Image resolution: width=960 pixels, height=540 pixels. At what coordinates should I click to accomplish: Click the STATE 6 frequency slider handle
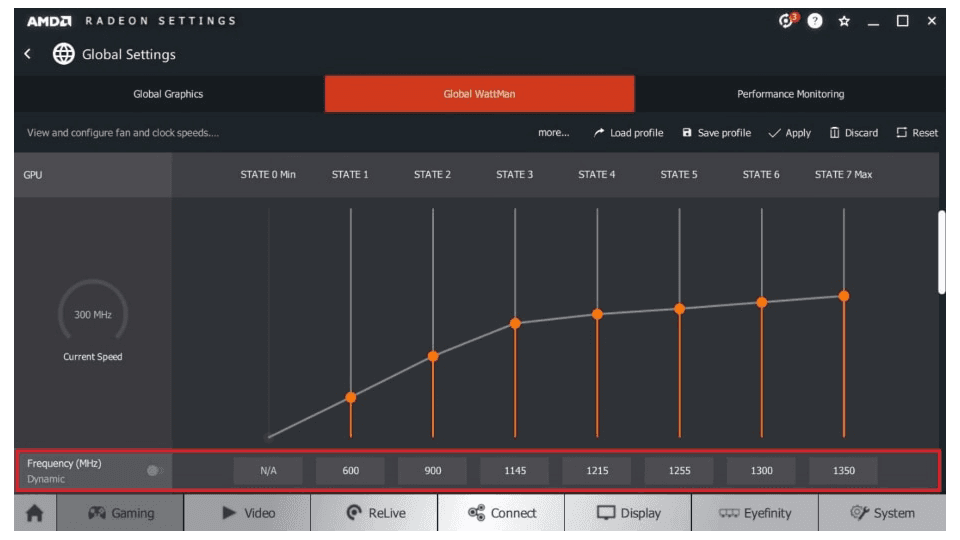762,302
